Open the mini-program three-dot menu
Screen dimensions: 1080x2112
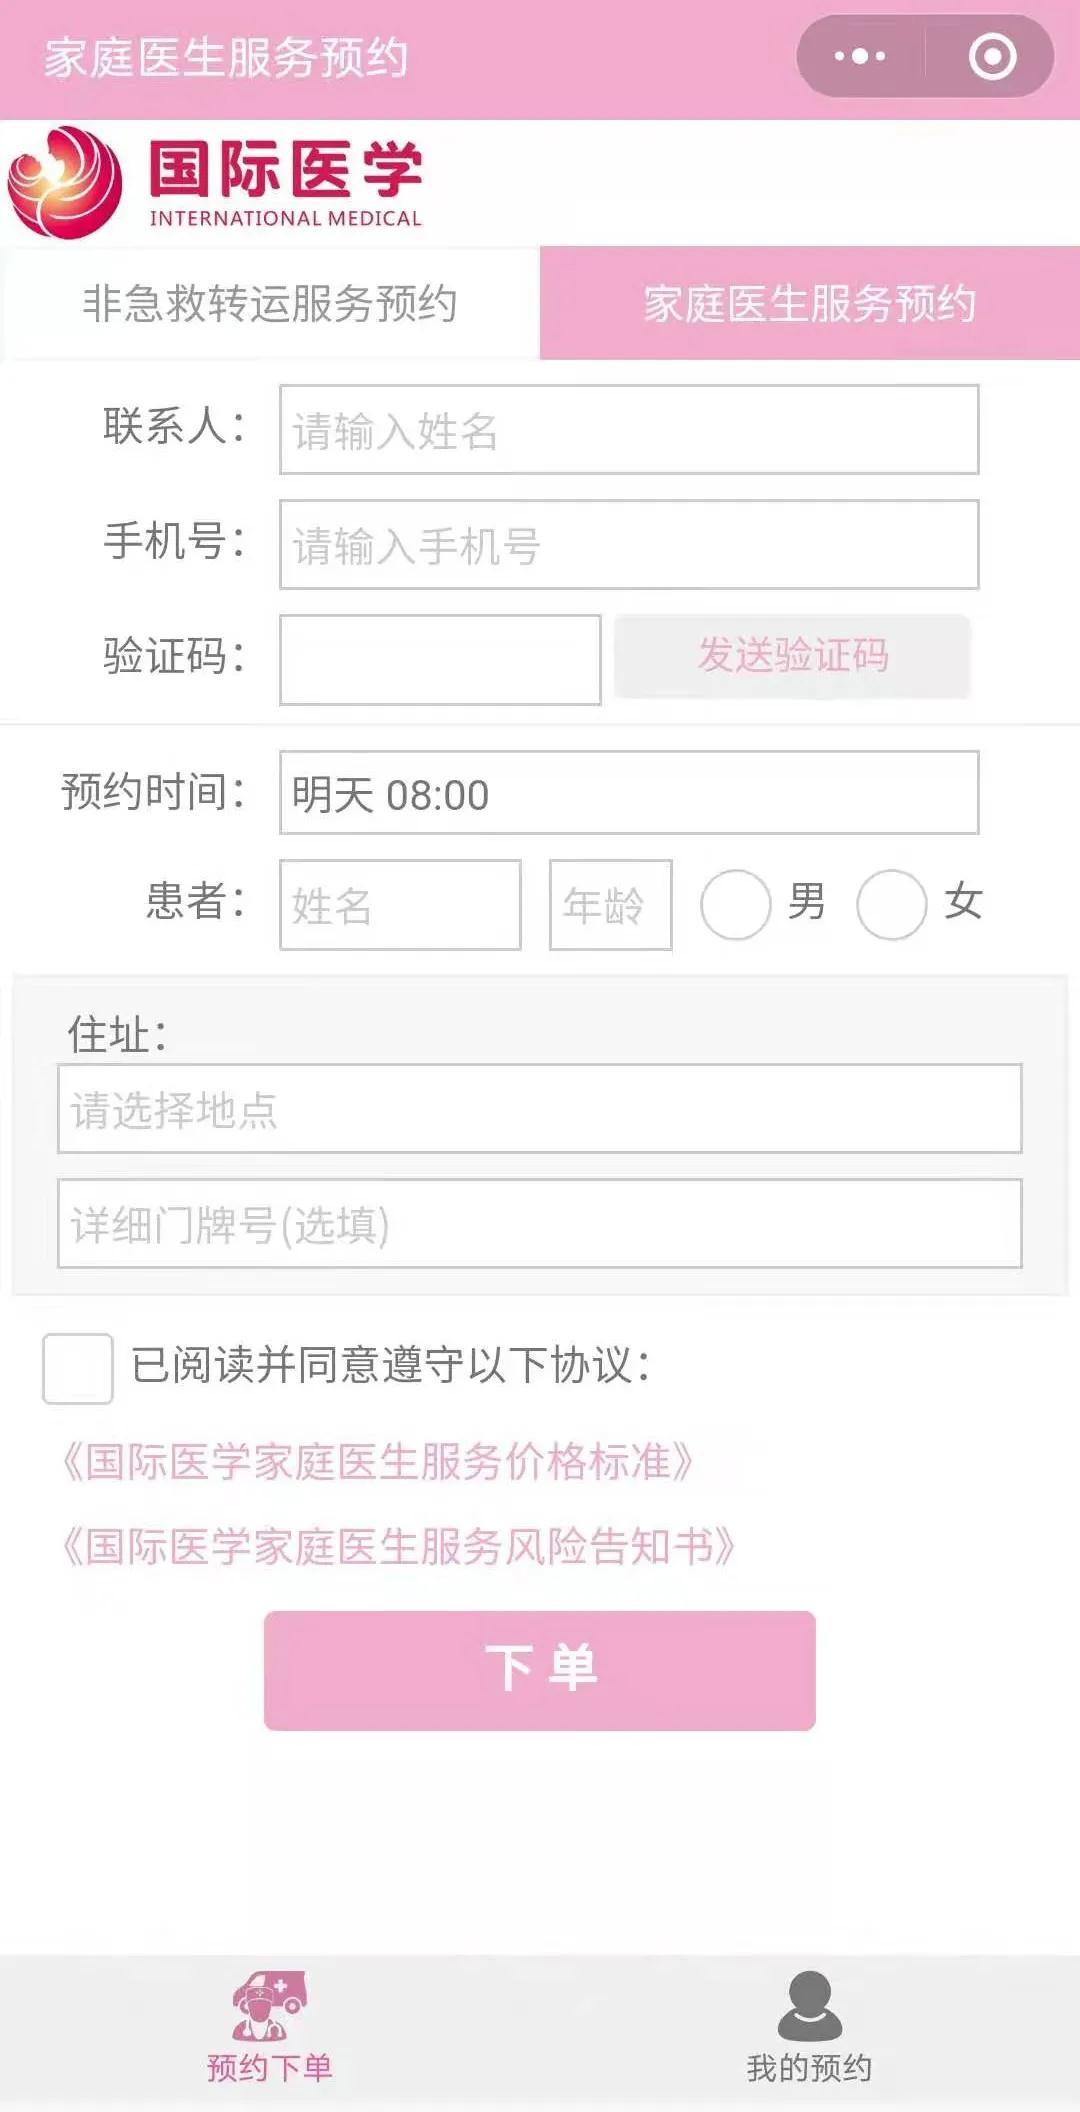pos(860,56)
